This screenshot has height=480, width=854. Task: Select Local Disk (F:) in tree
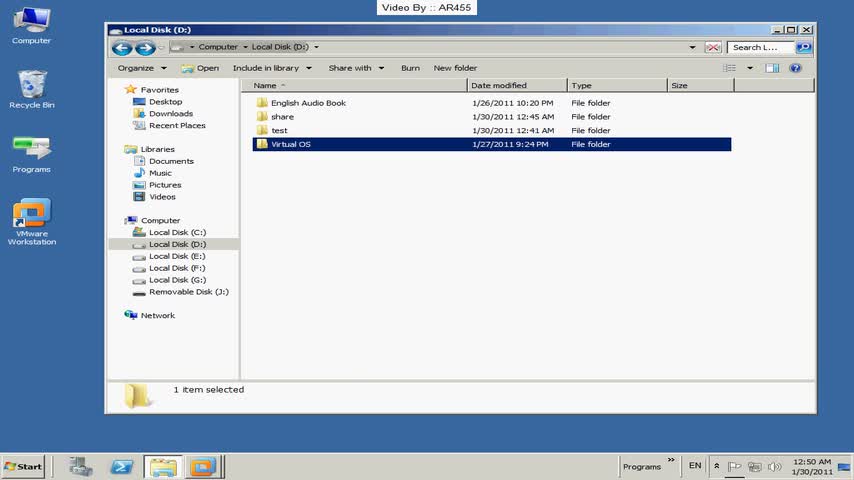177,268
